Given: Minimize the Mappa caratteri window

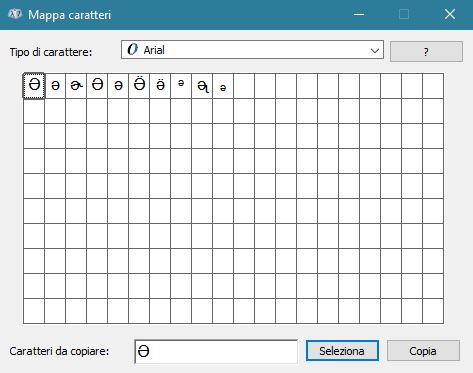Looking at the screenshot, I should (x=359, y=14).
